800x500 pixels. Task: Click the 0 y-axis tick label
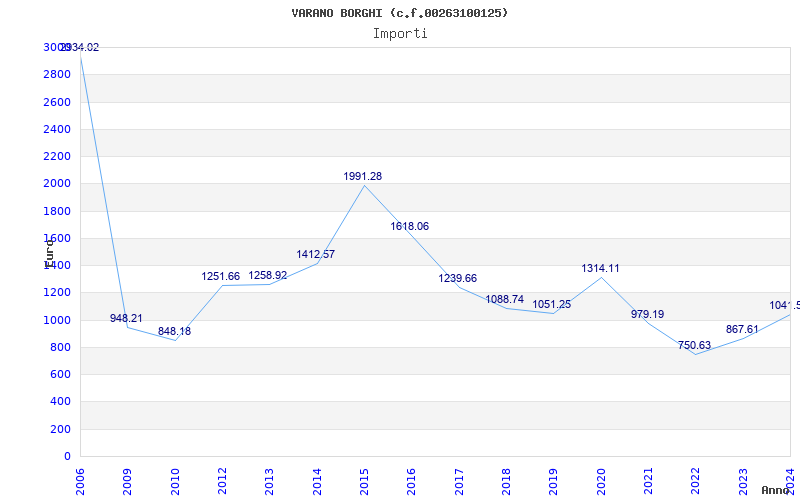[x=67, y=457]
